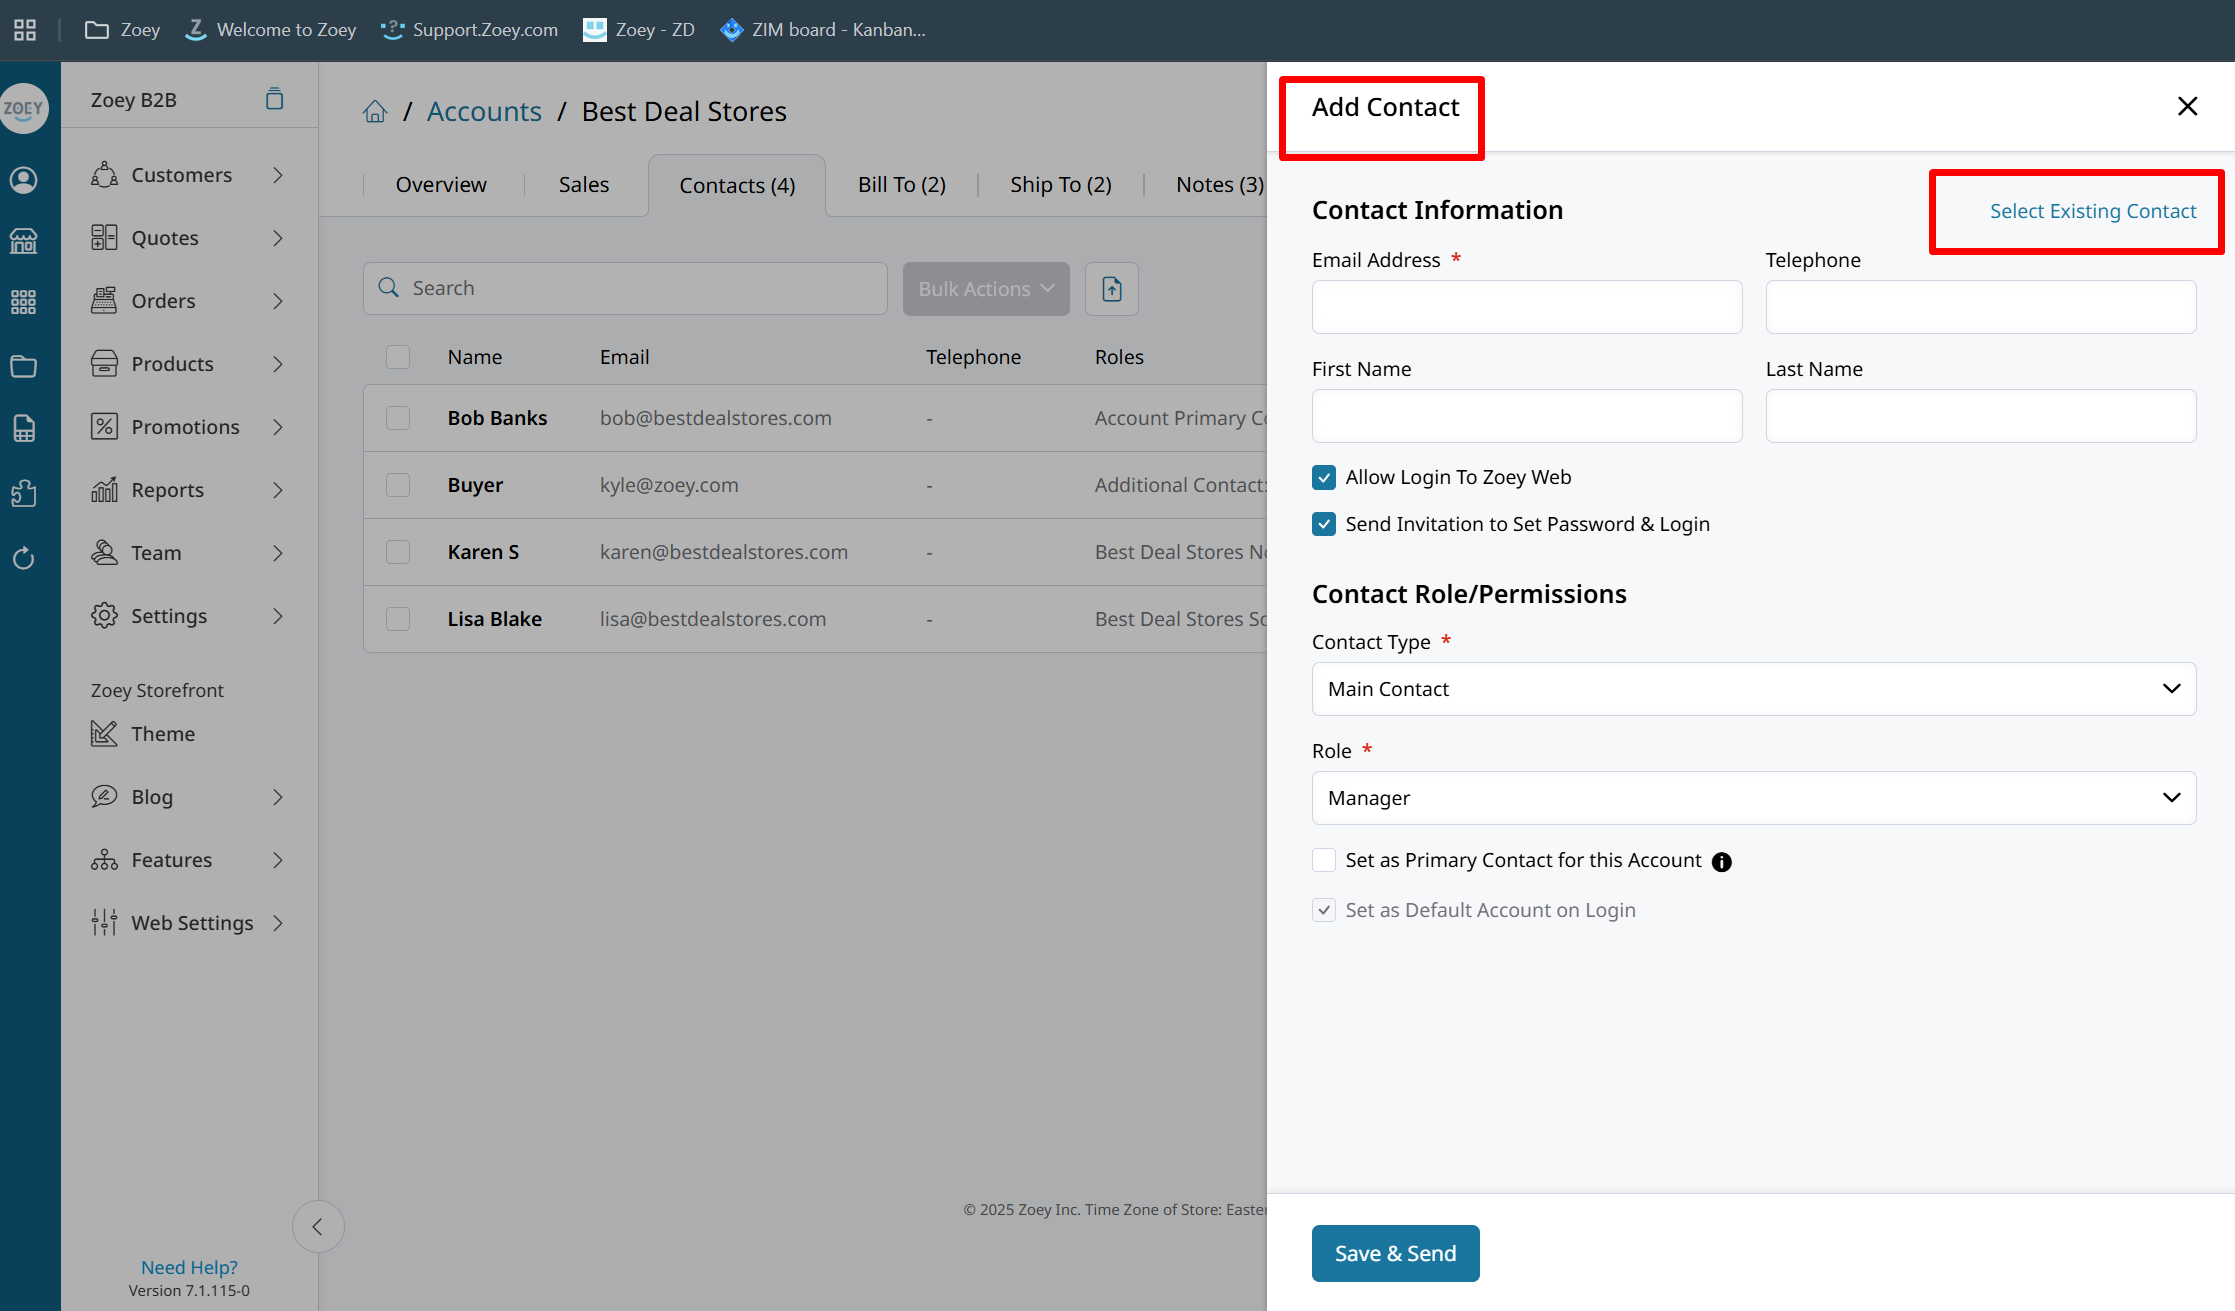
Task: Open the Zoey bookmarks folder
Action: point(122,30)
